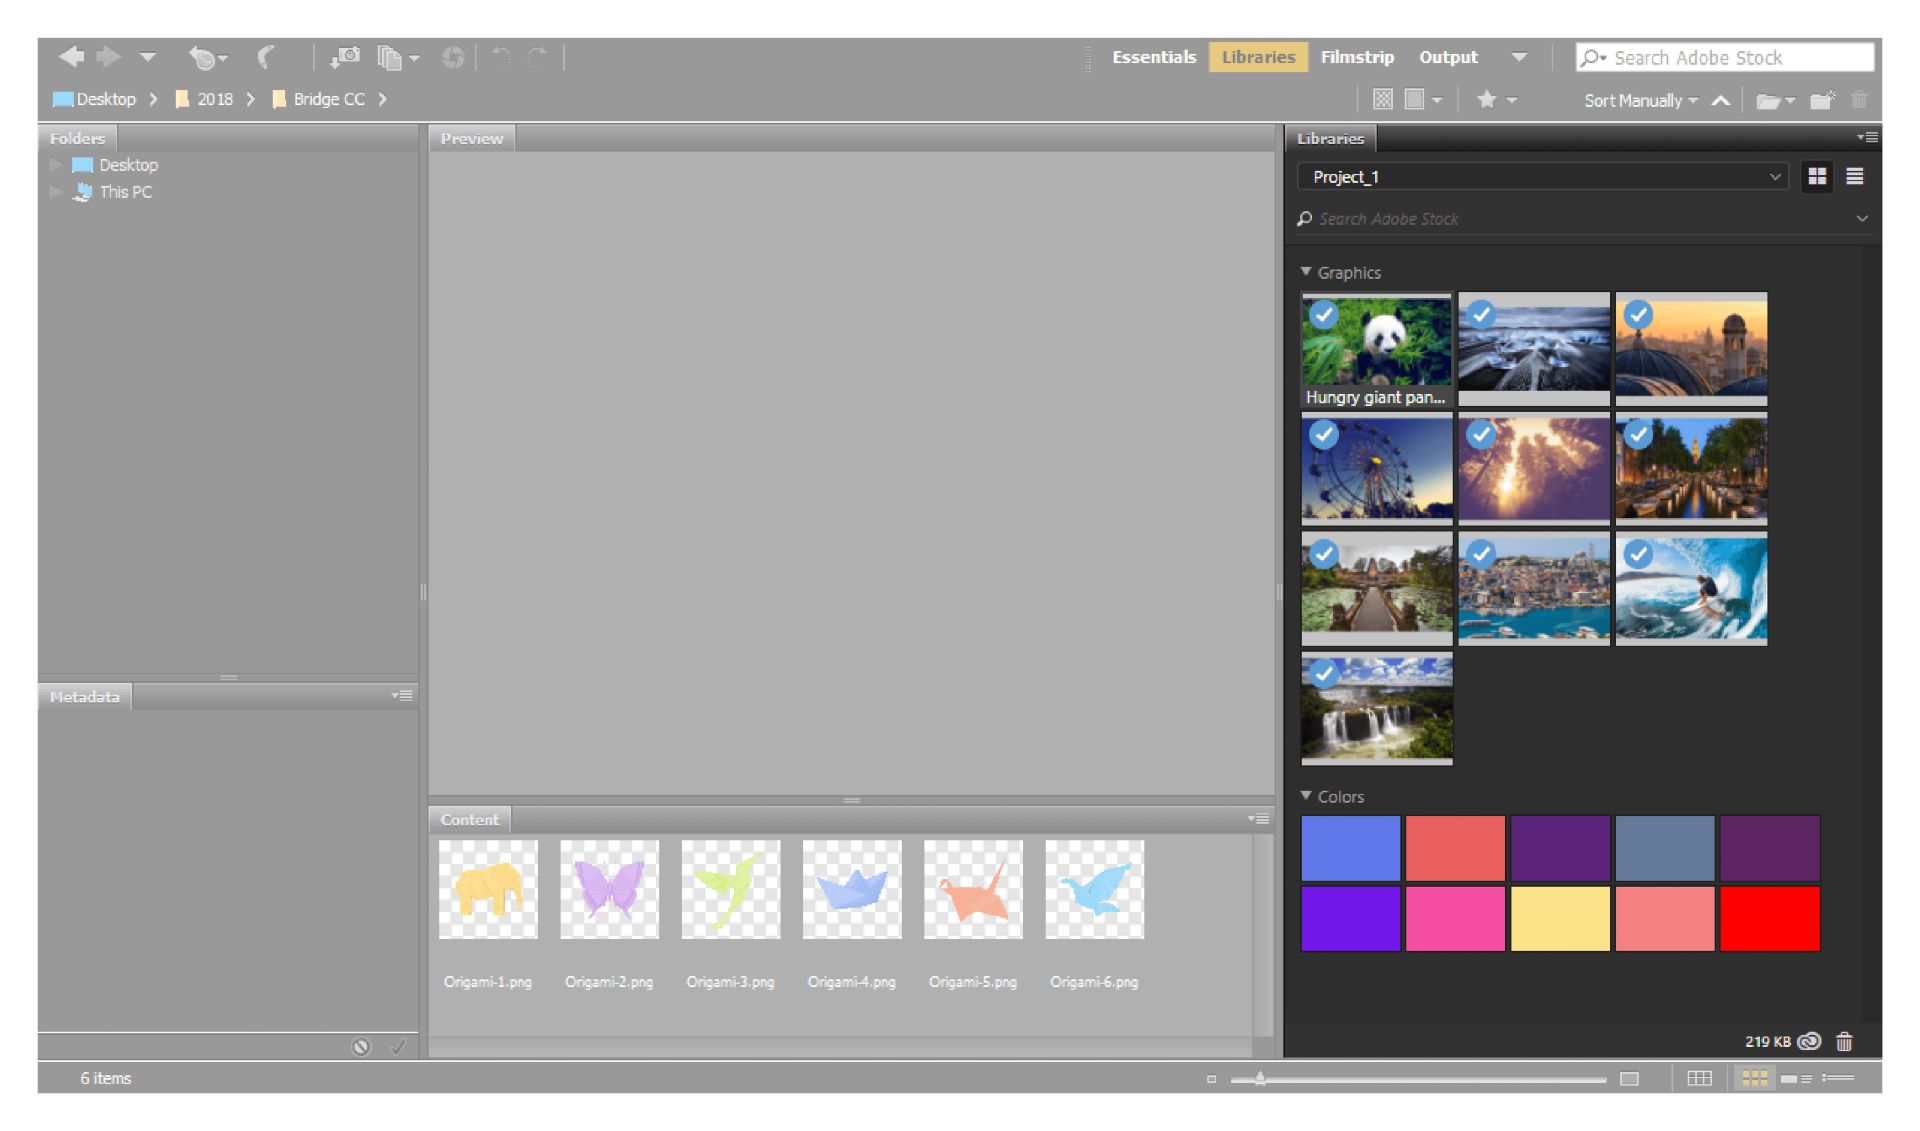
Task: Expand the Desktop tree node
Action: [x=56, y=165]
